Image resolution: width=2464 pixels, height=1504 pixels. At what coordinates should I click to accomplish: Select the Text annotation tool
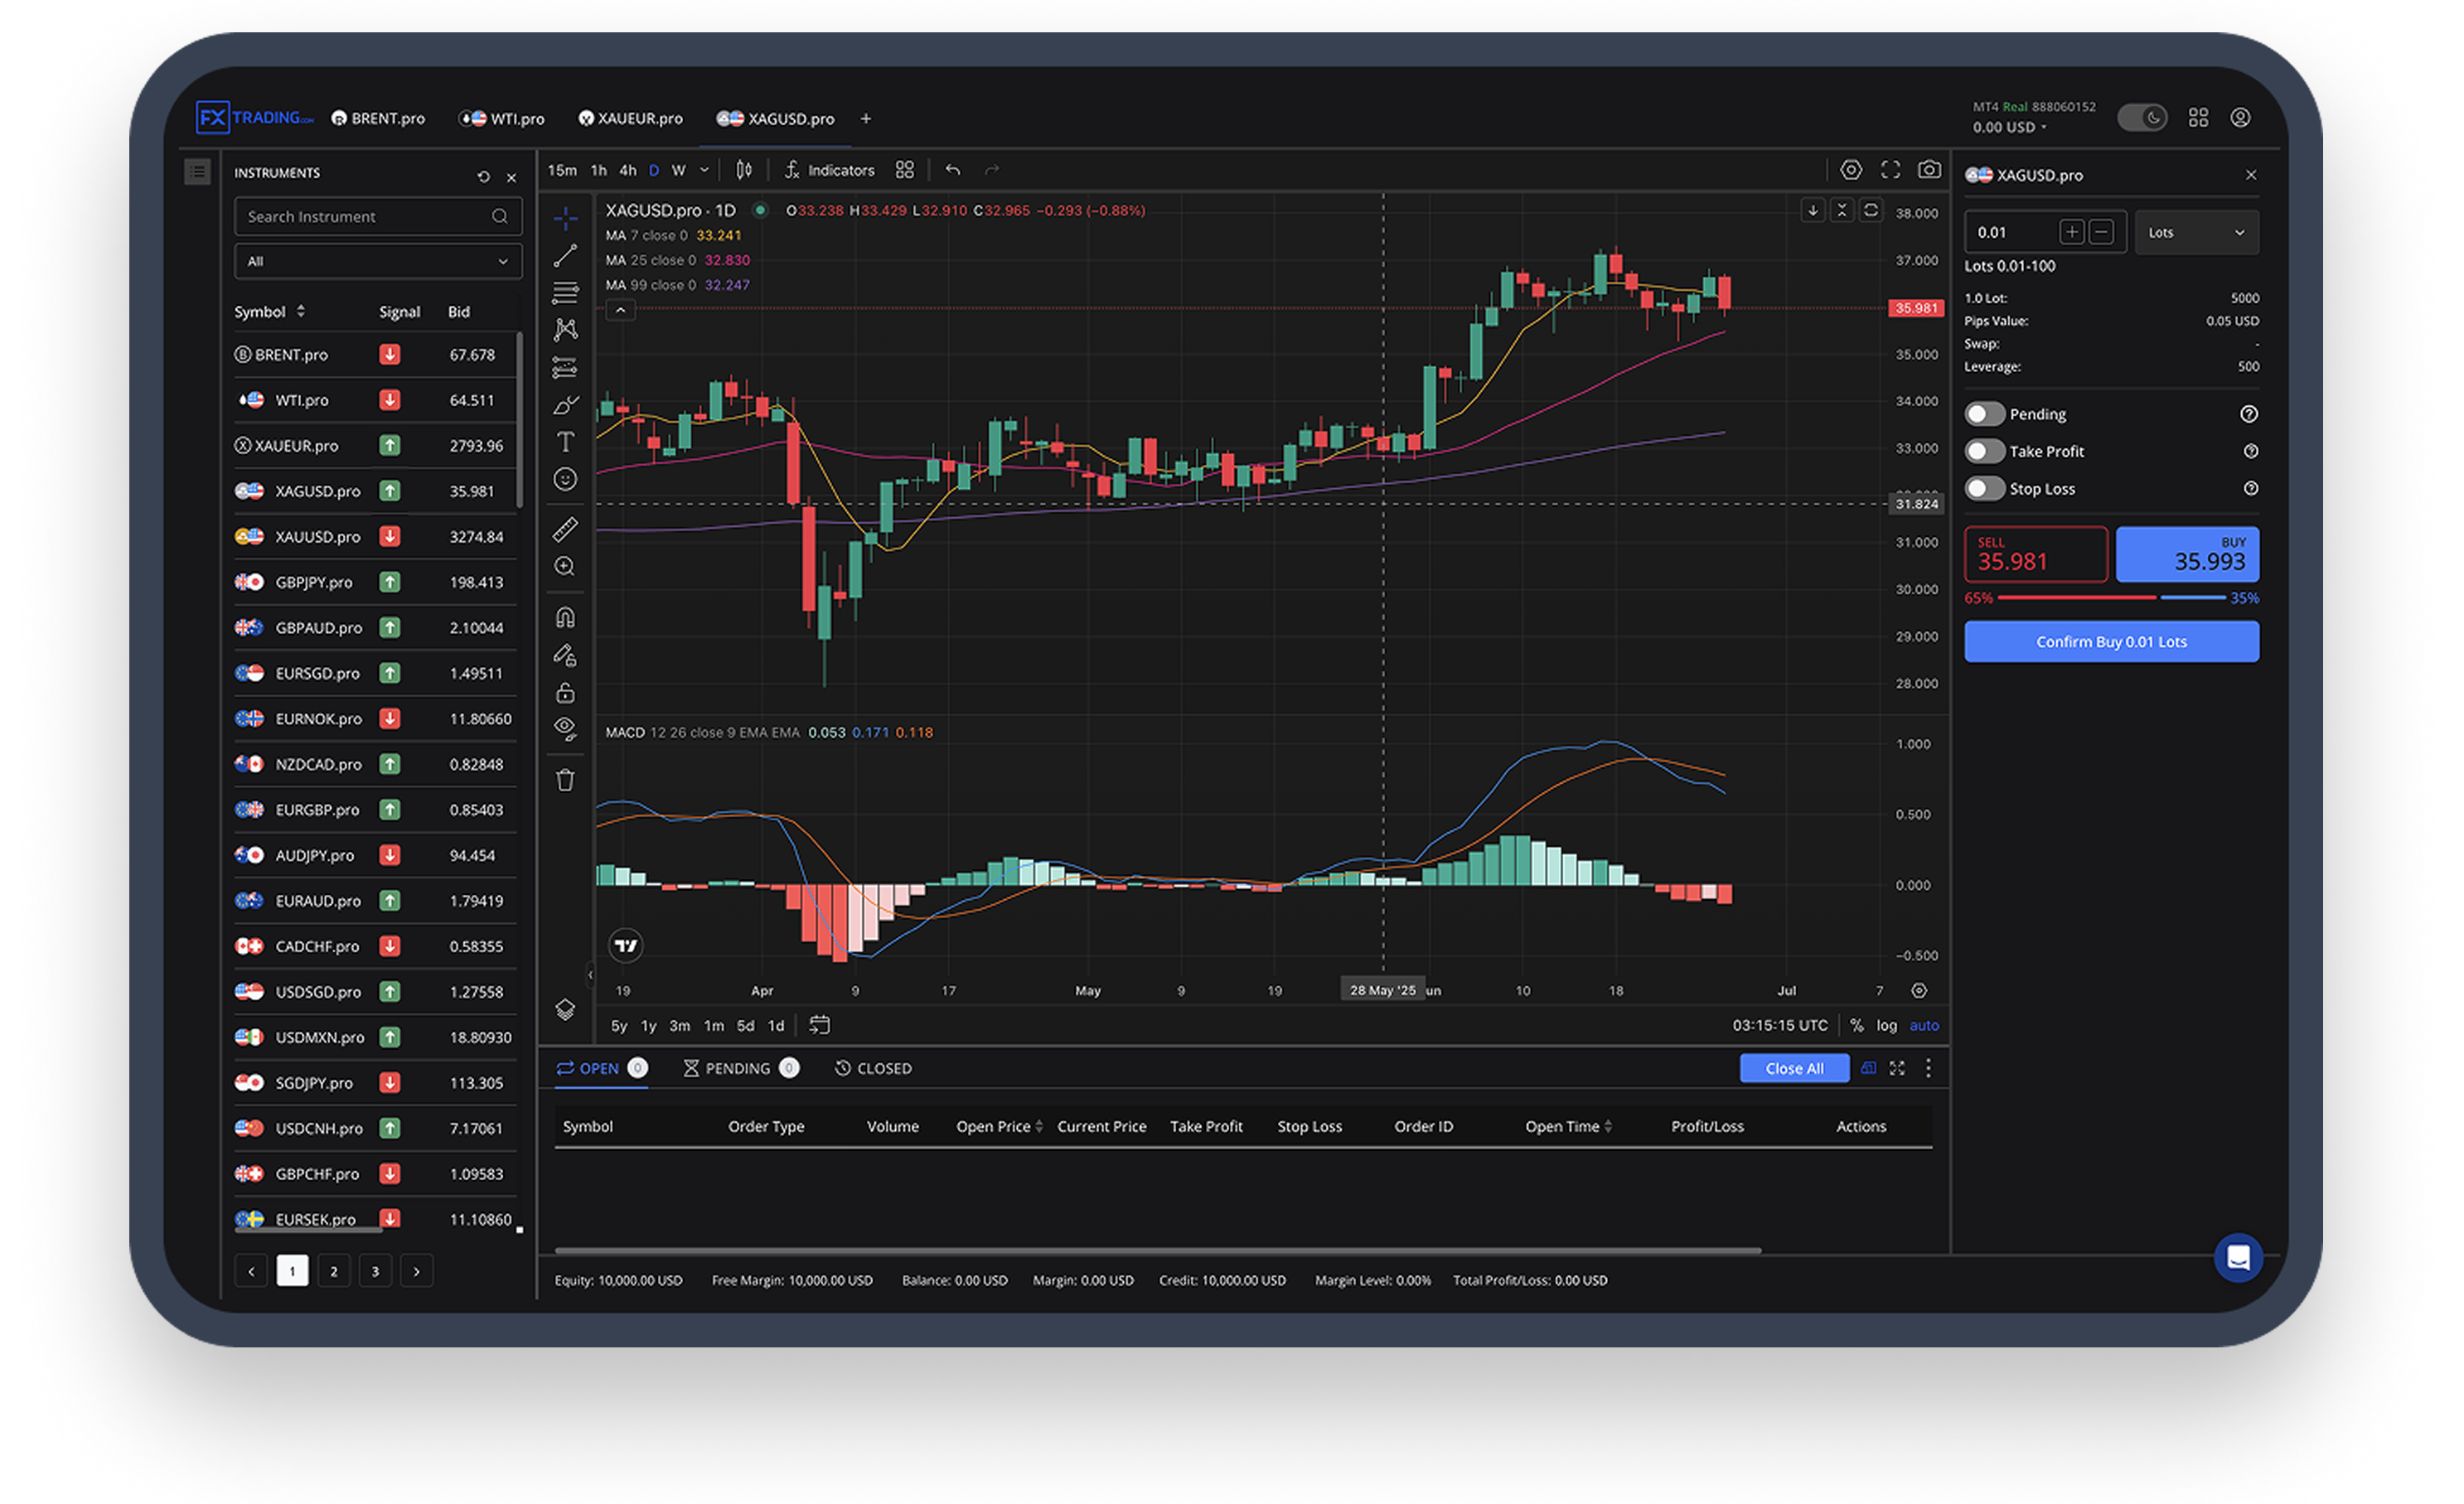pyautogui.click(x=566, y=441)
